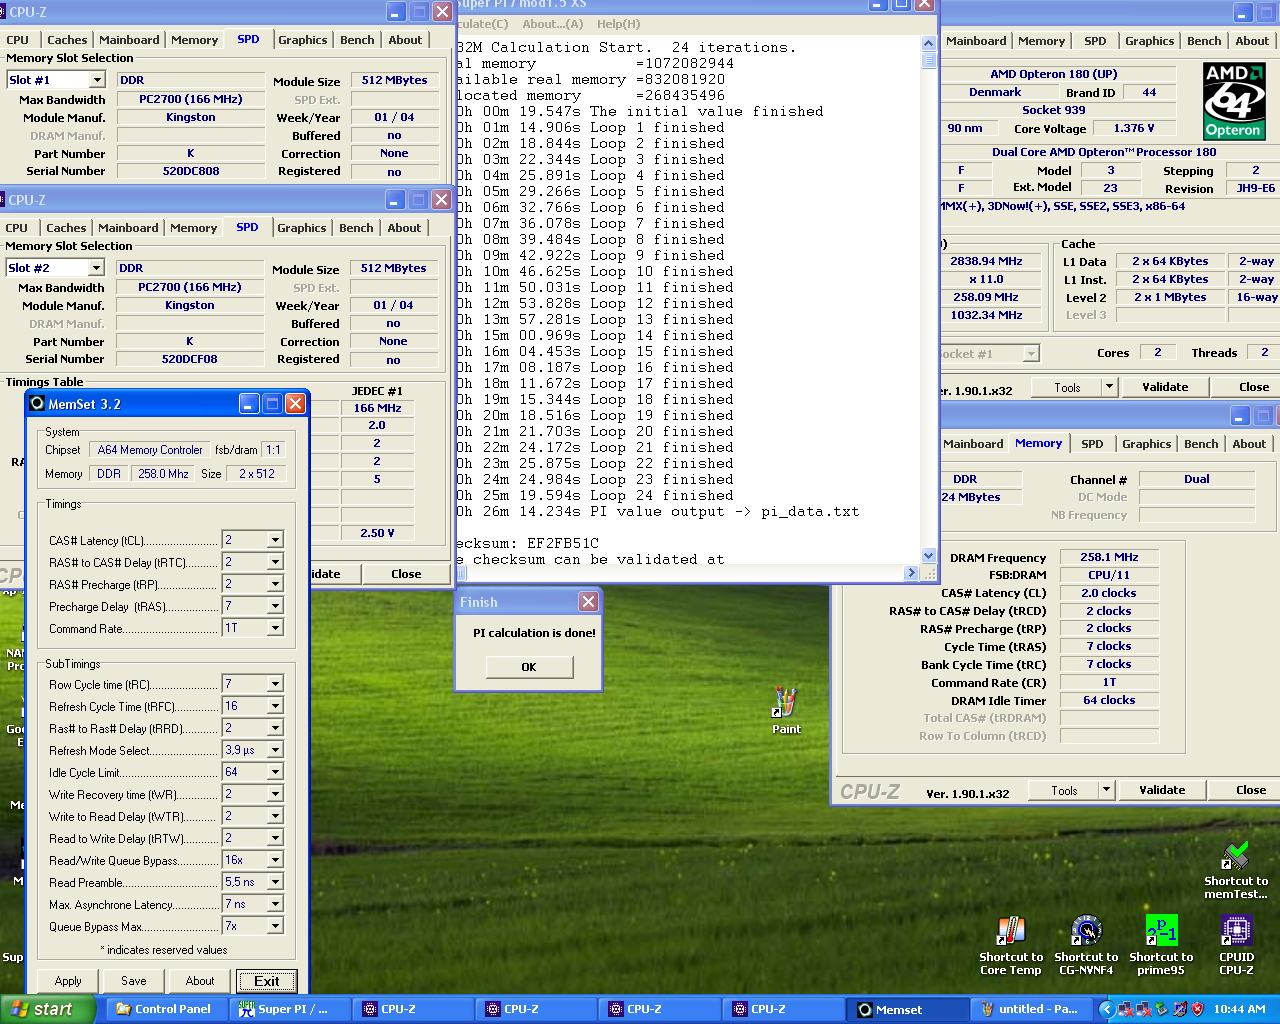Activate the Memset taskbar button
The image size is (1280, 1024).
pos(905,1009)
